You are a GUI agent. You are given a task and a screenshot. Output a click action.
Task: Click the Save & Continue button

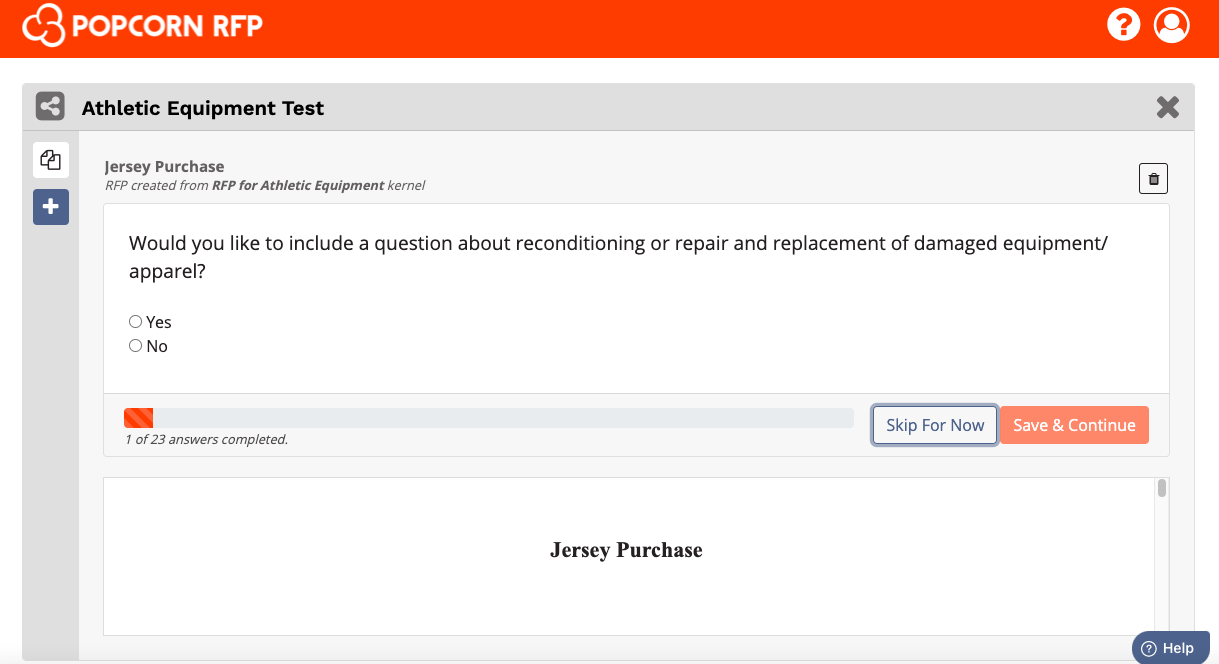click(x=1074, y=425)
